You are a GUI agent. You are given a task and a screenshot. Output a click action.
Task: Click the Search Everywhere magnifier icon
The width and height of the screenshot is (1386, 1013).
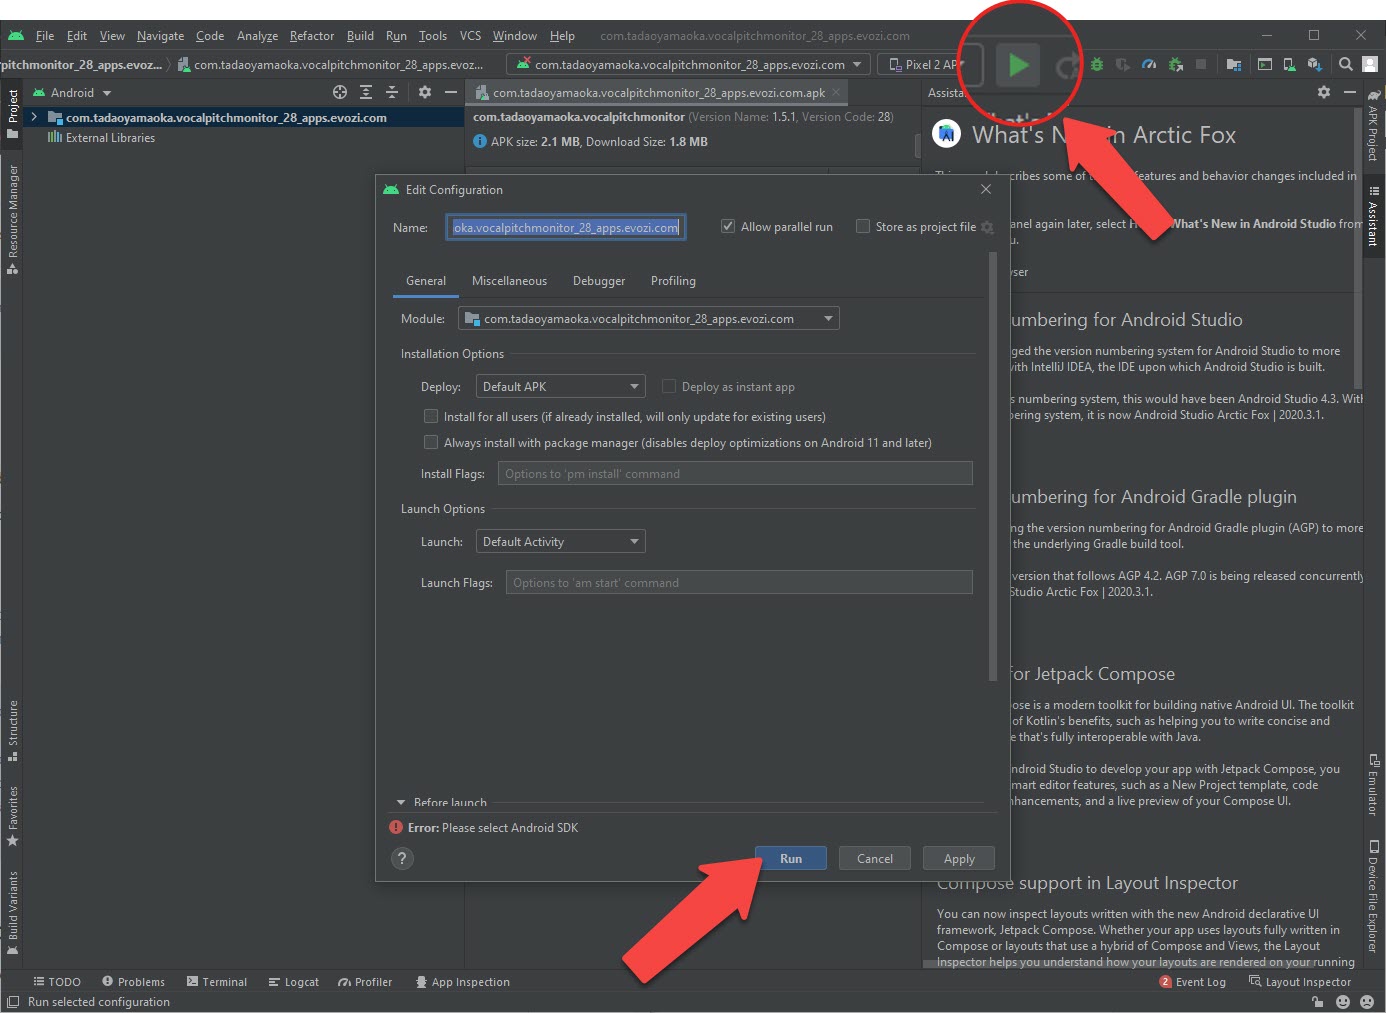pos(1346,65)
